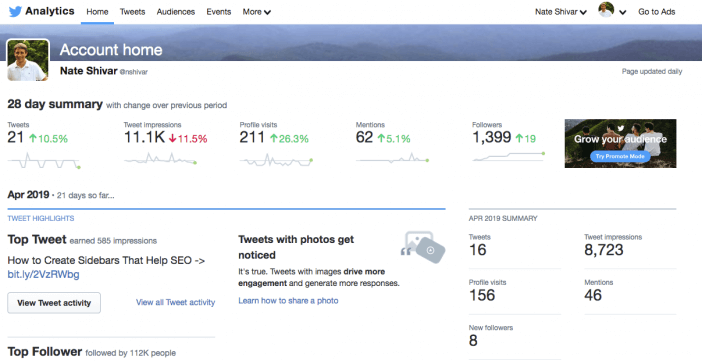Click the Grow your audience banner image
The width and height of the screenshot is (702, 361).
click(620, 143)
